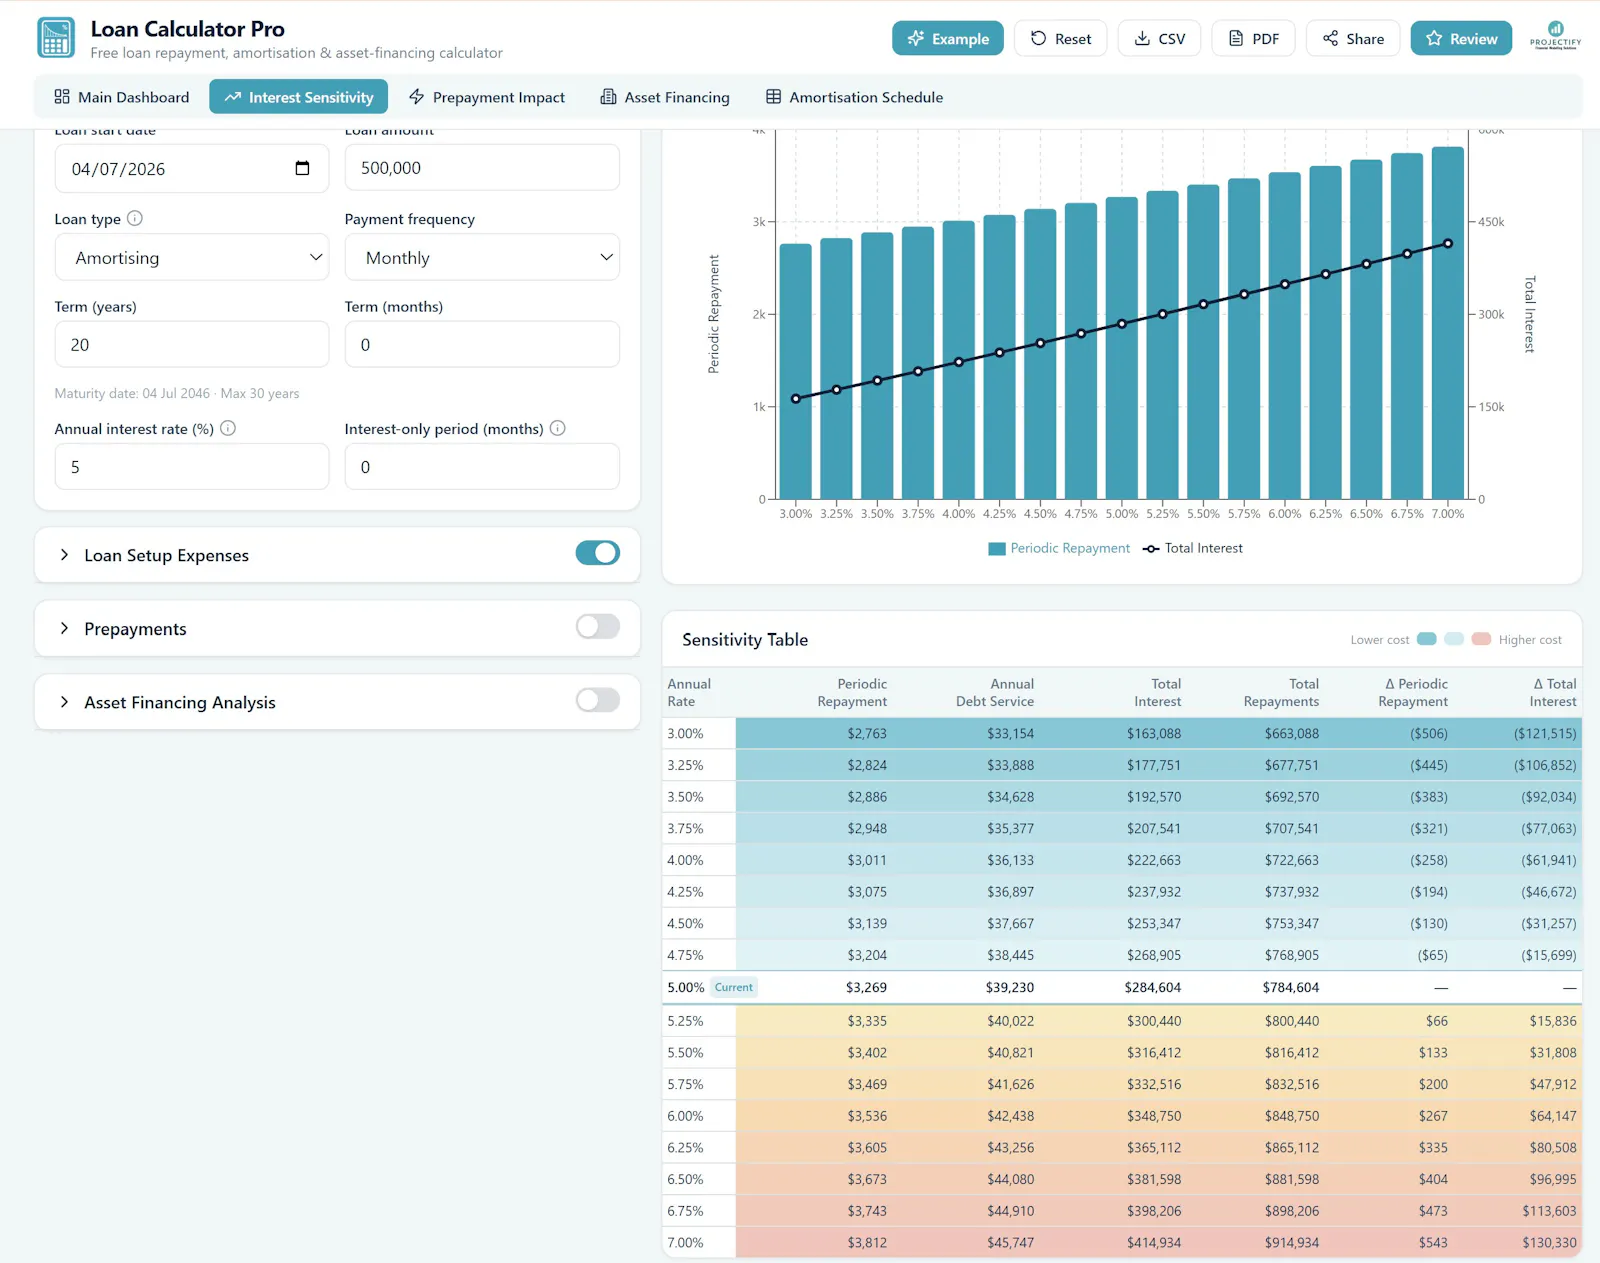
Task: Click the Projectify logo in the header
Action: pyautogui.click(x=1555, y=36)
